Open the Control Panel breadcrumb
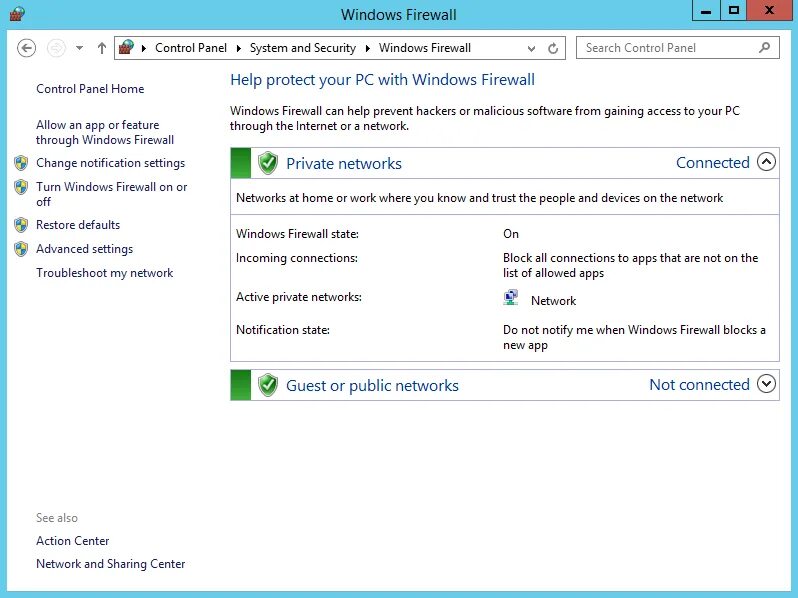Screen dimensions: 798x598 [x=191, y=48]
